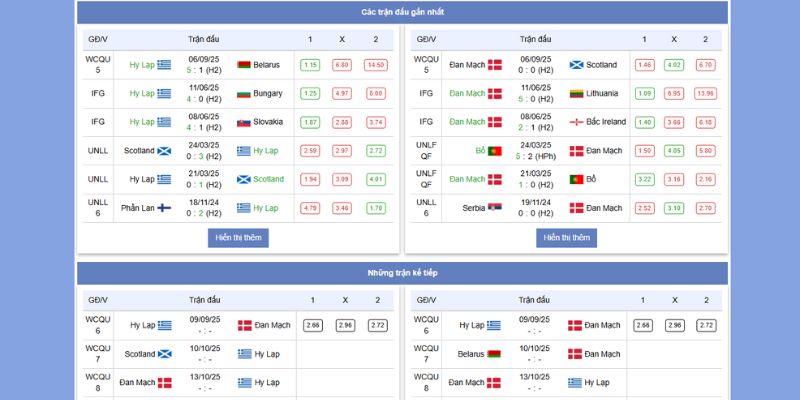Click the Slovakia flag icon
Screen dimensions: 800x400
tap(244, 122)
